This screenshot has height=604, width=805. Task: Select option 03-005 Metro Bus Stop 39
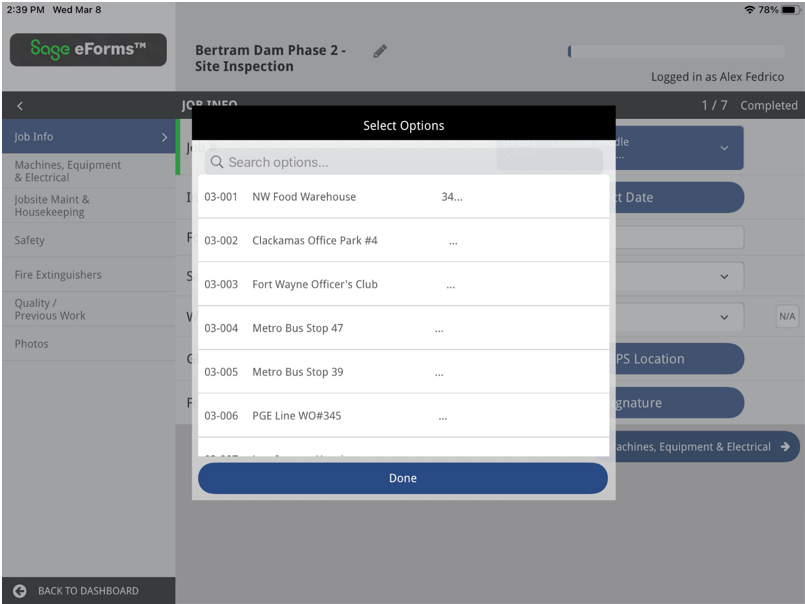(x=404, y=372)
